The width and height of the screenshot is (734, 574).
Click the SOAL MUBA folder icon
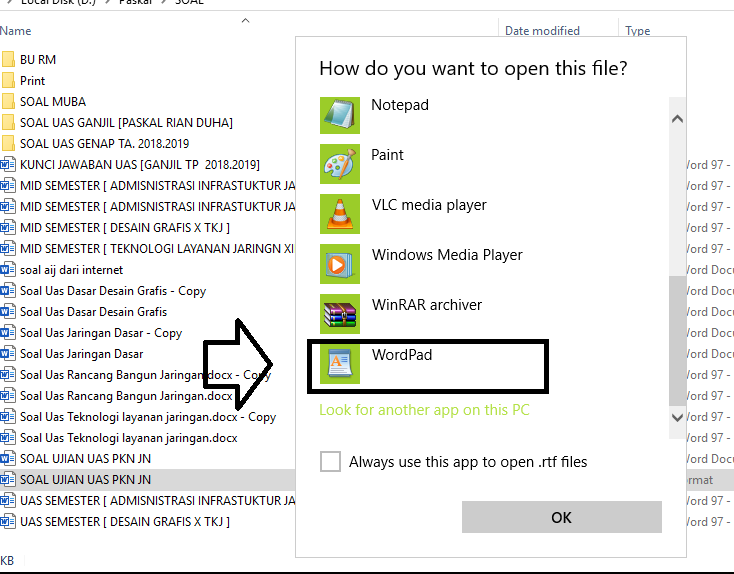(8, 102)
